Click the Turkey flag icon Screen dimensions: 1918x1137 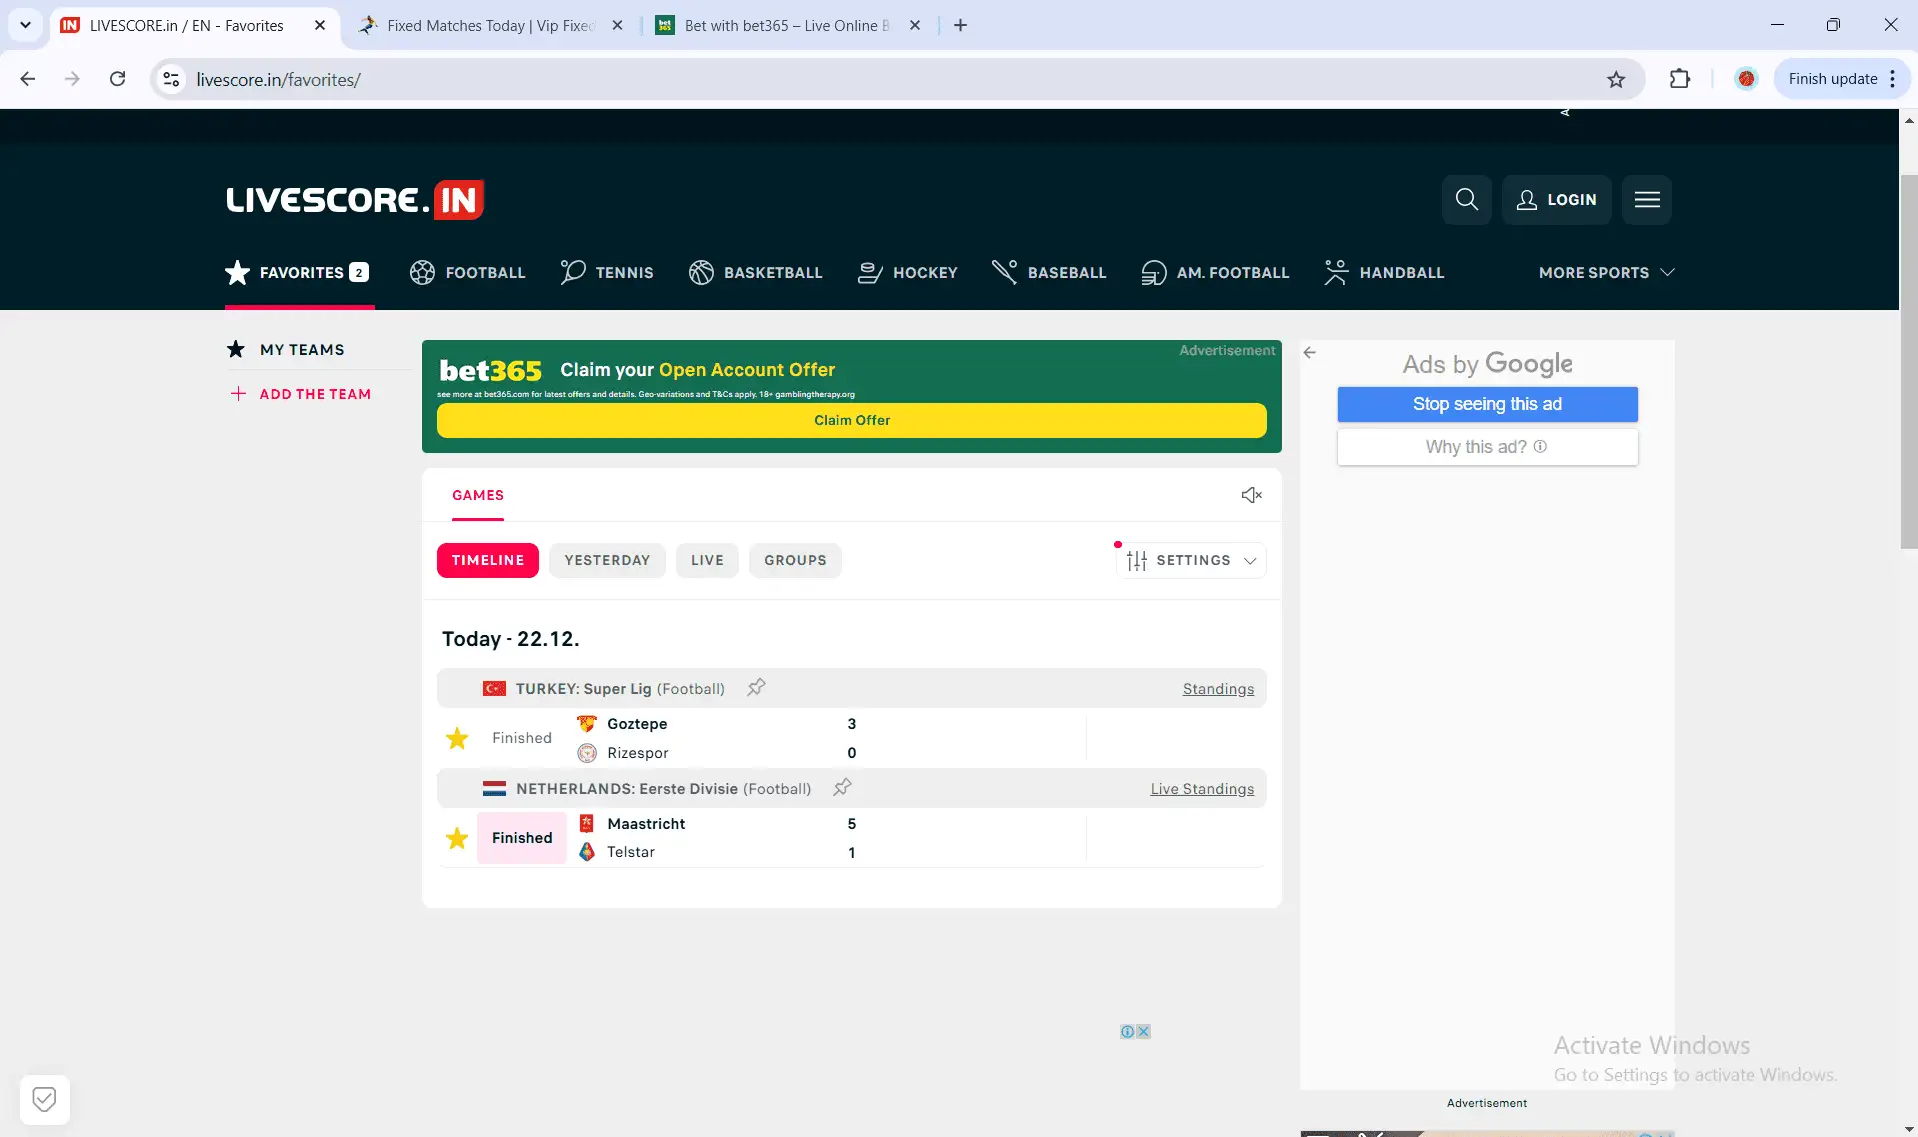(x=494, y=689)
